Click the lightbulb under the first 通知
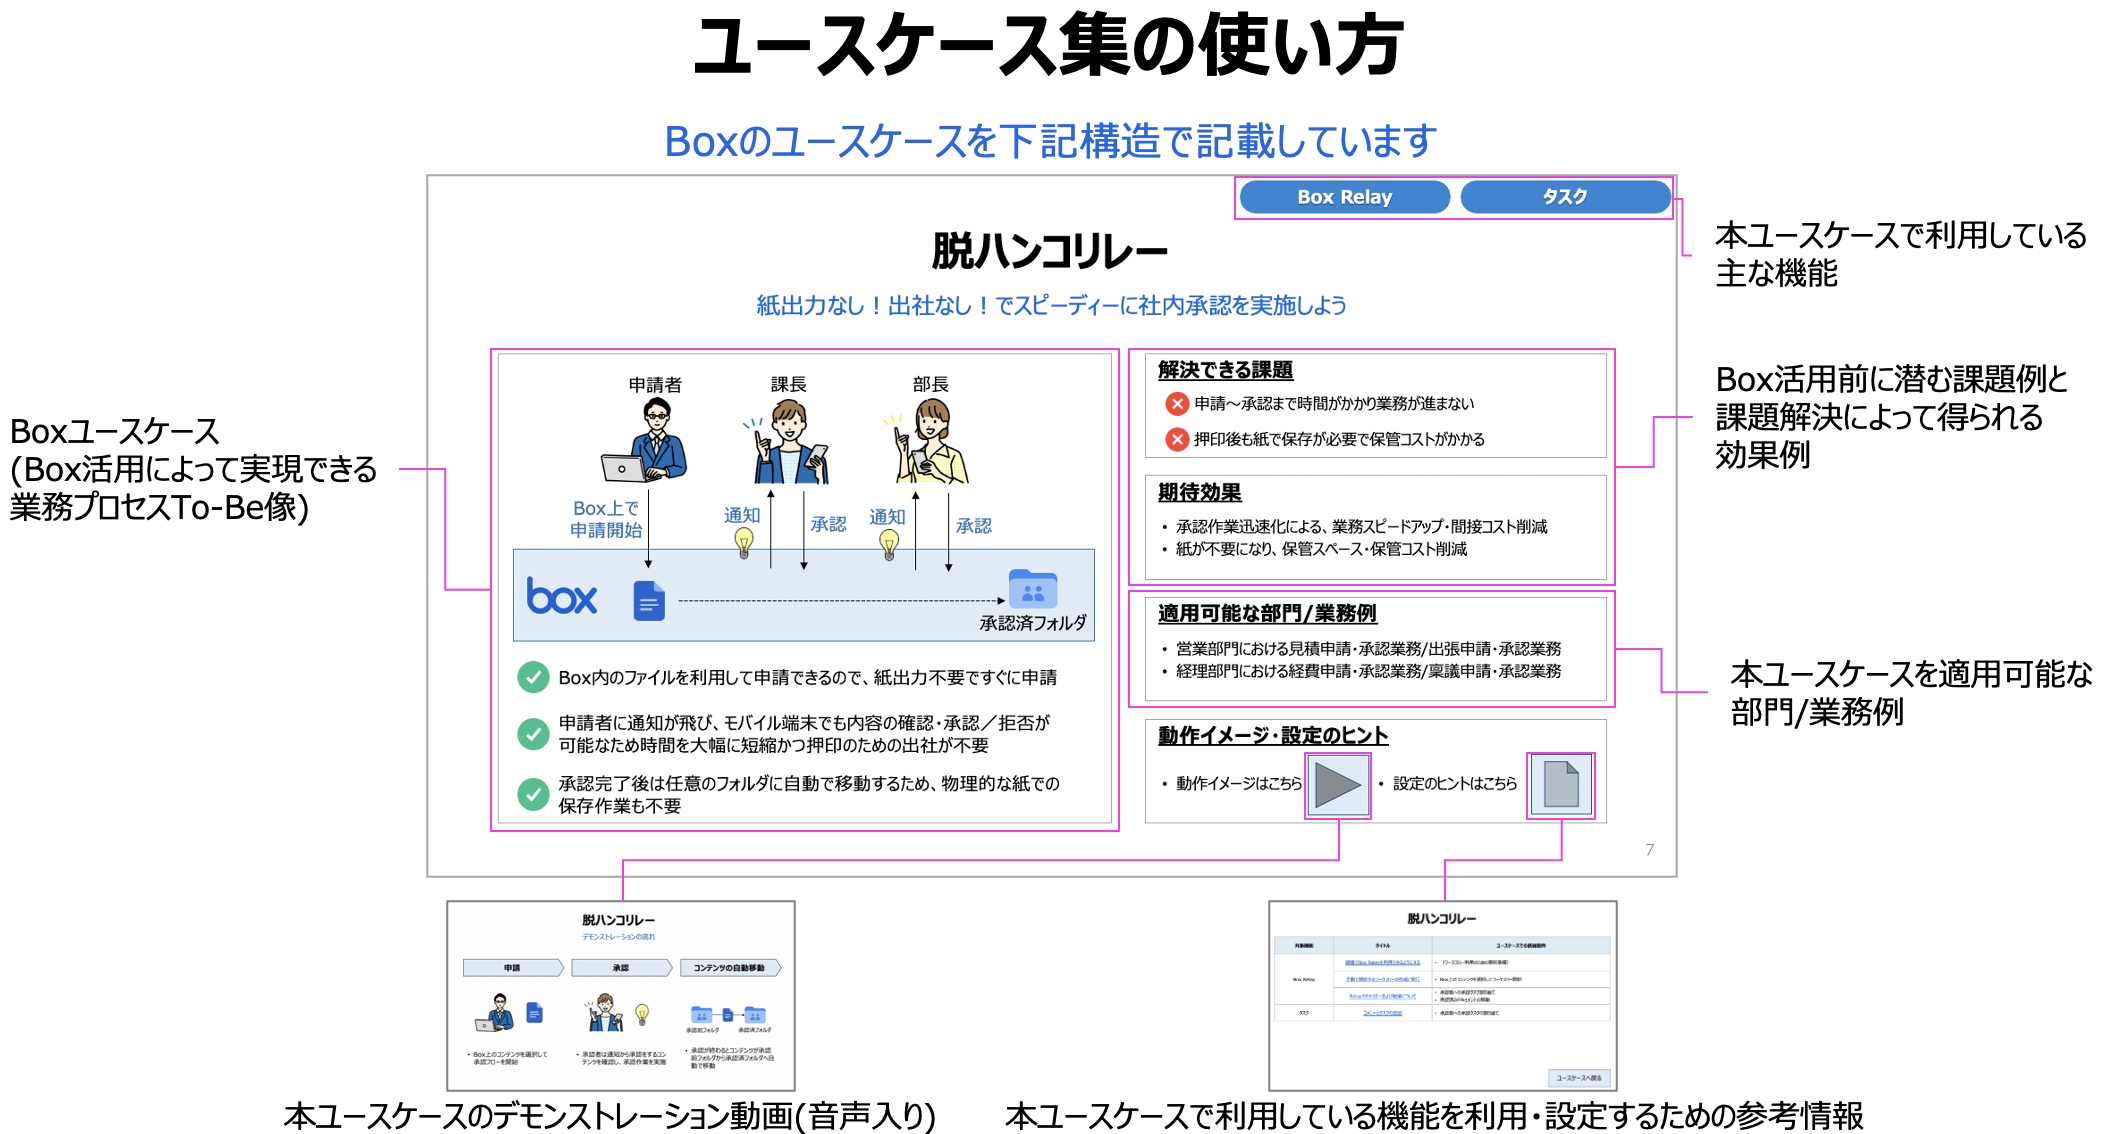The width and height of the screenshot is (2108, 1134). coord(744,543)
